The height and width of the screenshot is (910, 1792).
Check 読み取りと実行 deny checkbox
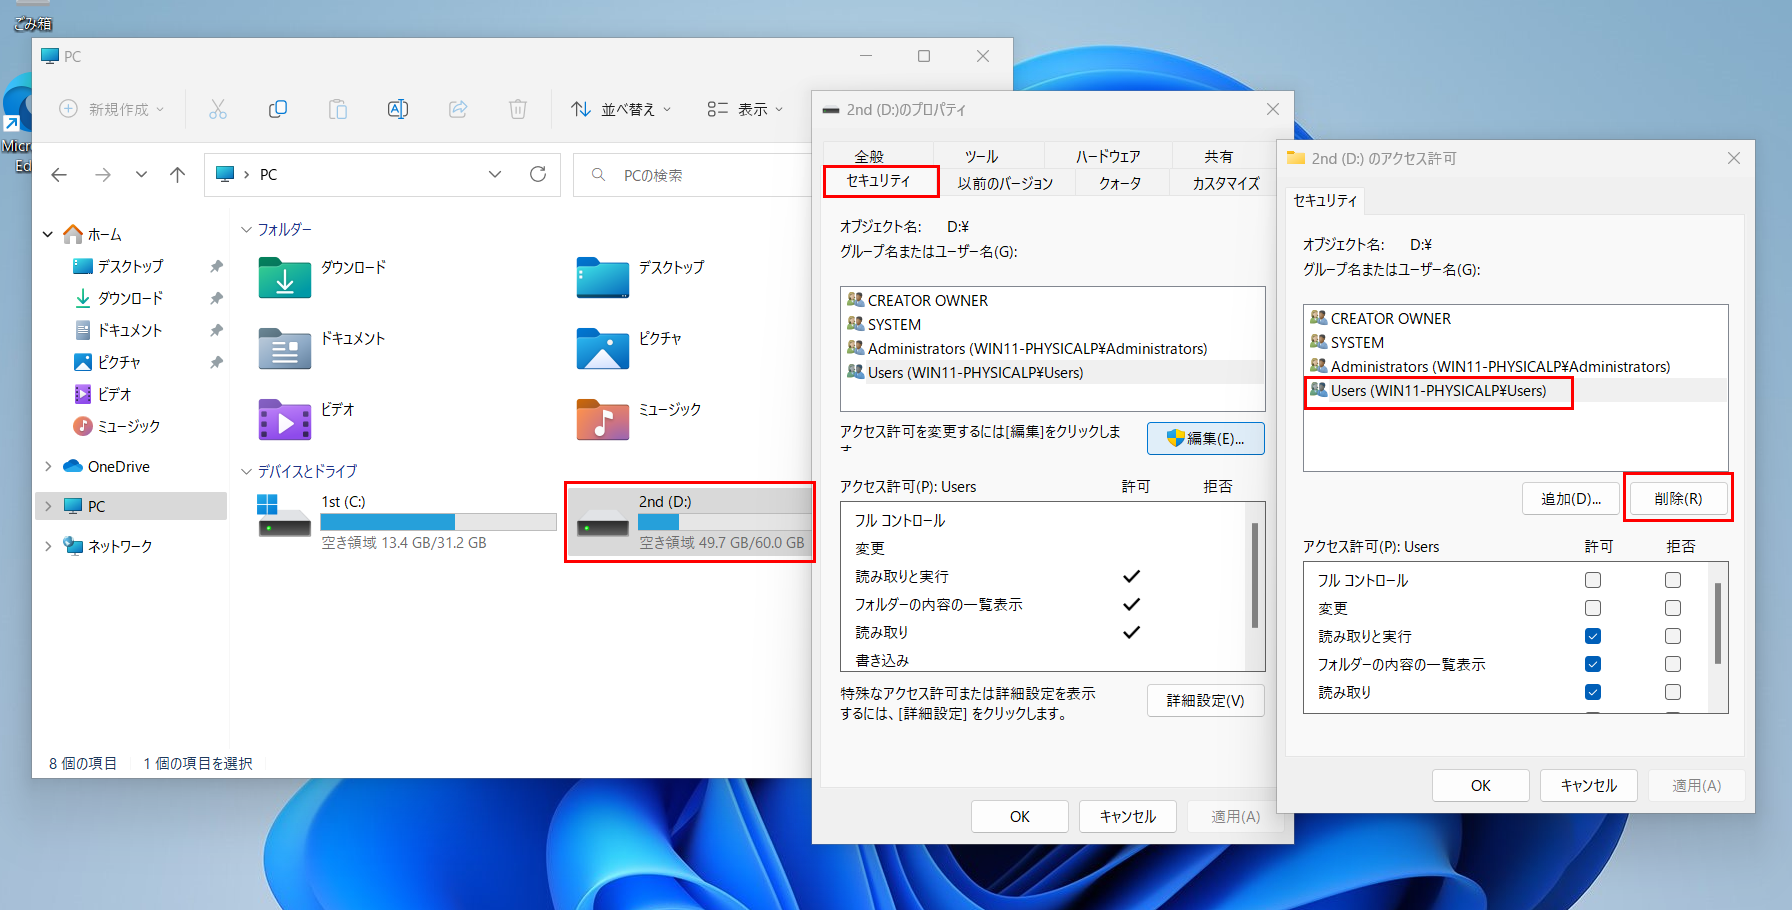pyautogui.click(x=1673, y=636)
